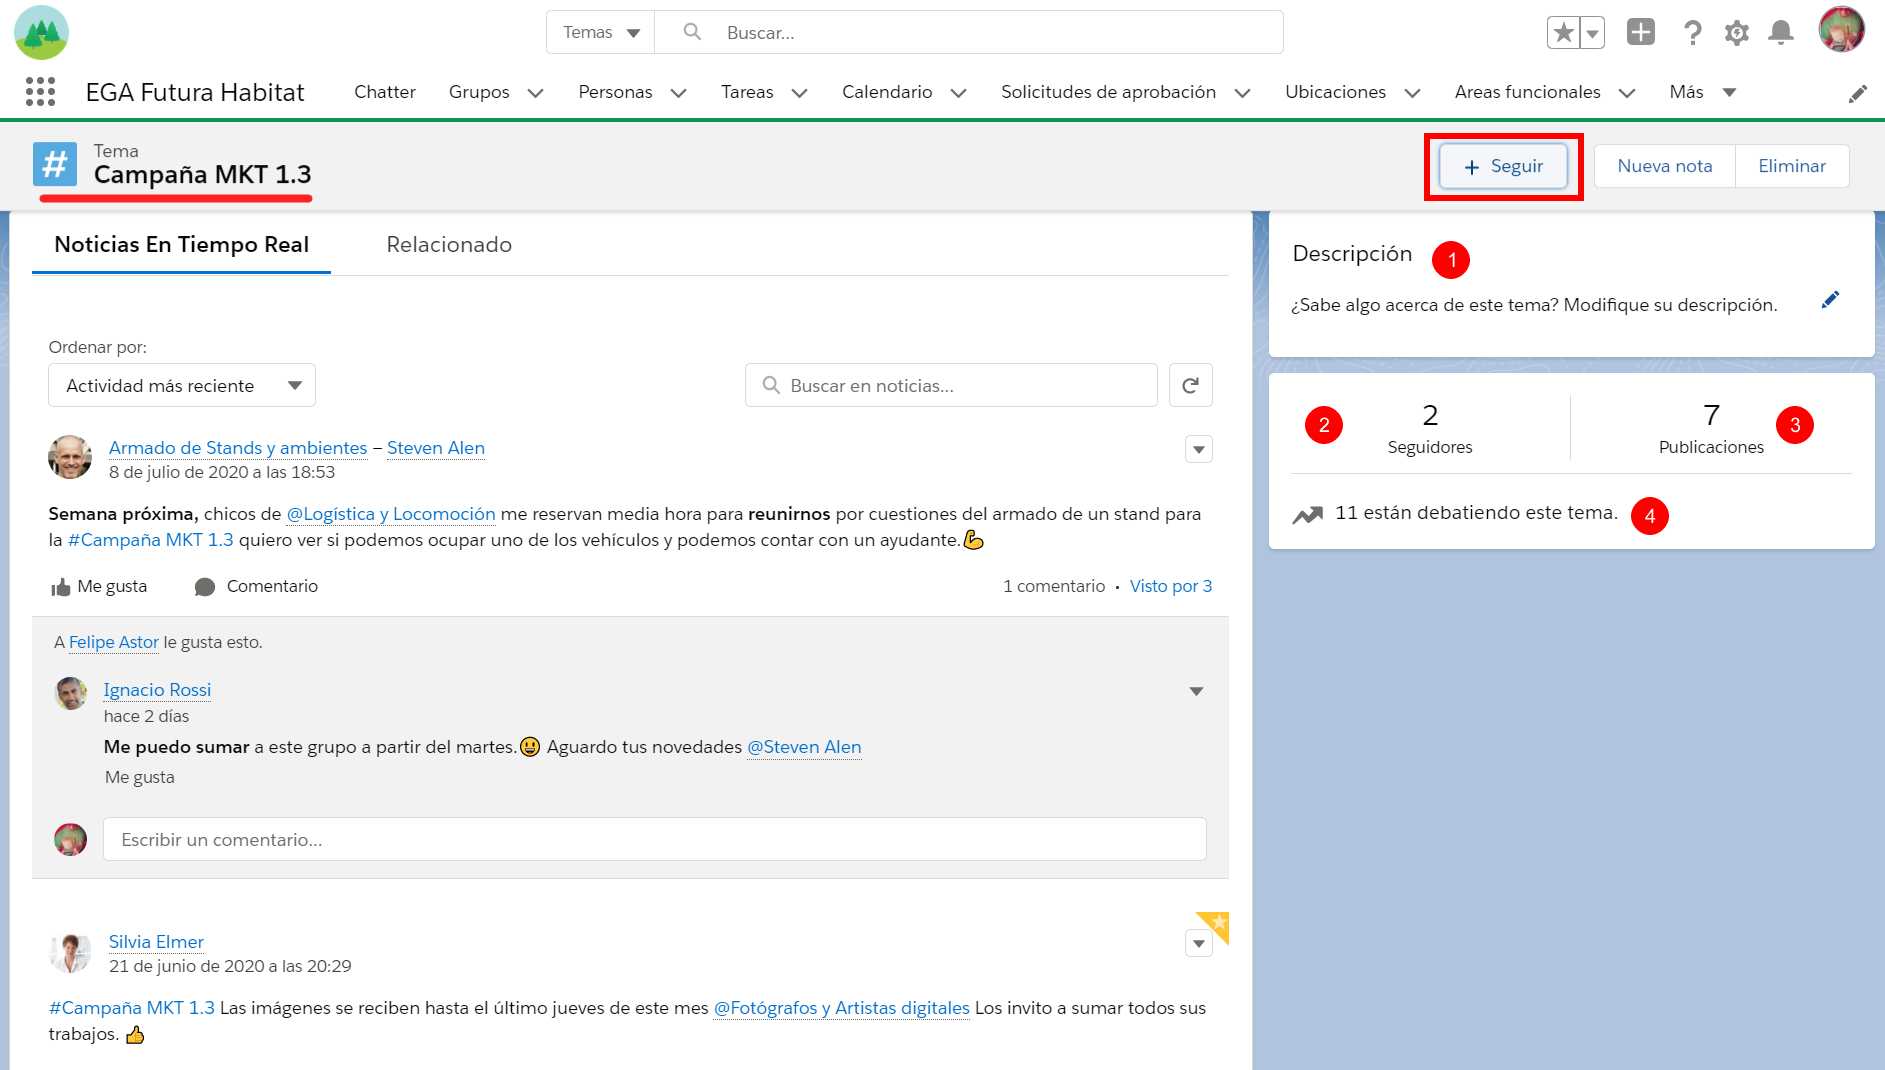Switch to Noticias En Tiempo Real tab
The height and width of the screenshot is (1070, 1885).
tap(181, 245)
